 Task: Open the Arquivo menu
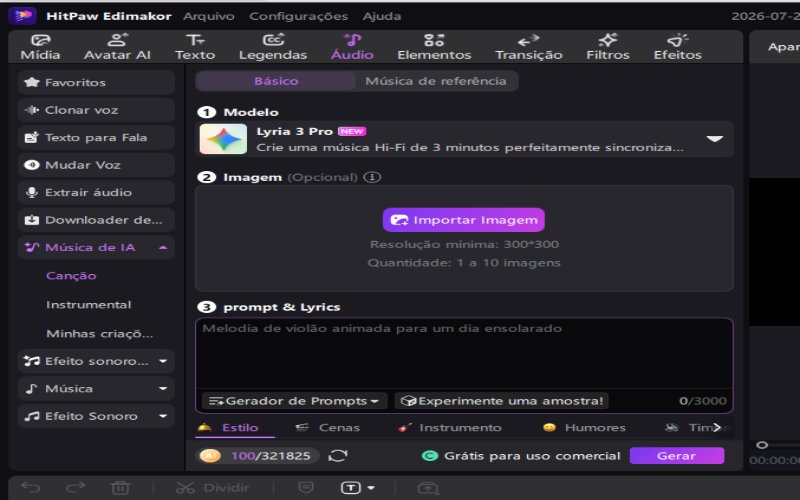click(209, 16)
